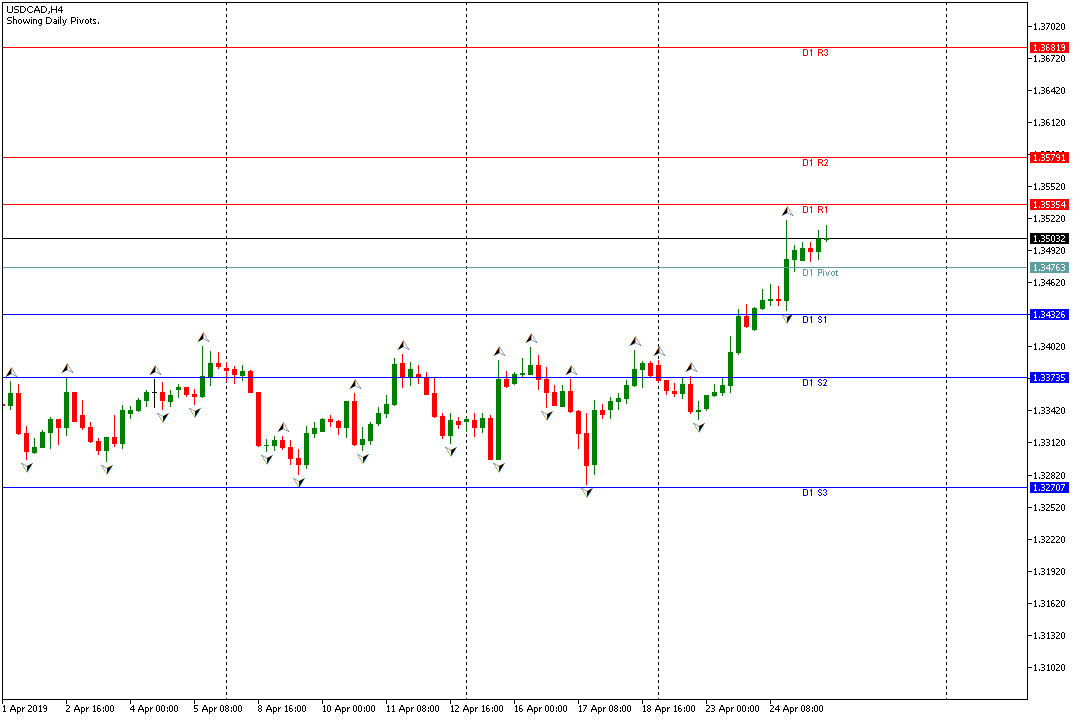1080x720 pixels.
Task: Click the down fractal arrow left of D1 S1 label
Action: [787, 319]
